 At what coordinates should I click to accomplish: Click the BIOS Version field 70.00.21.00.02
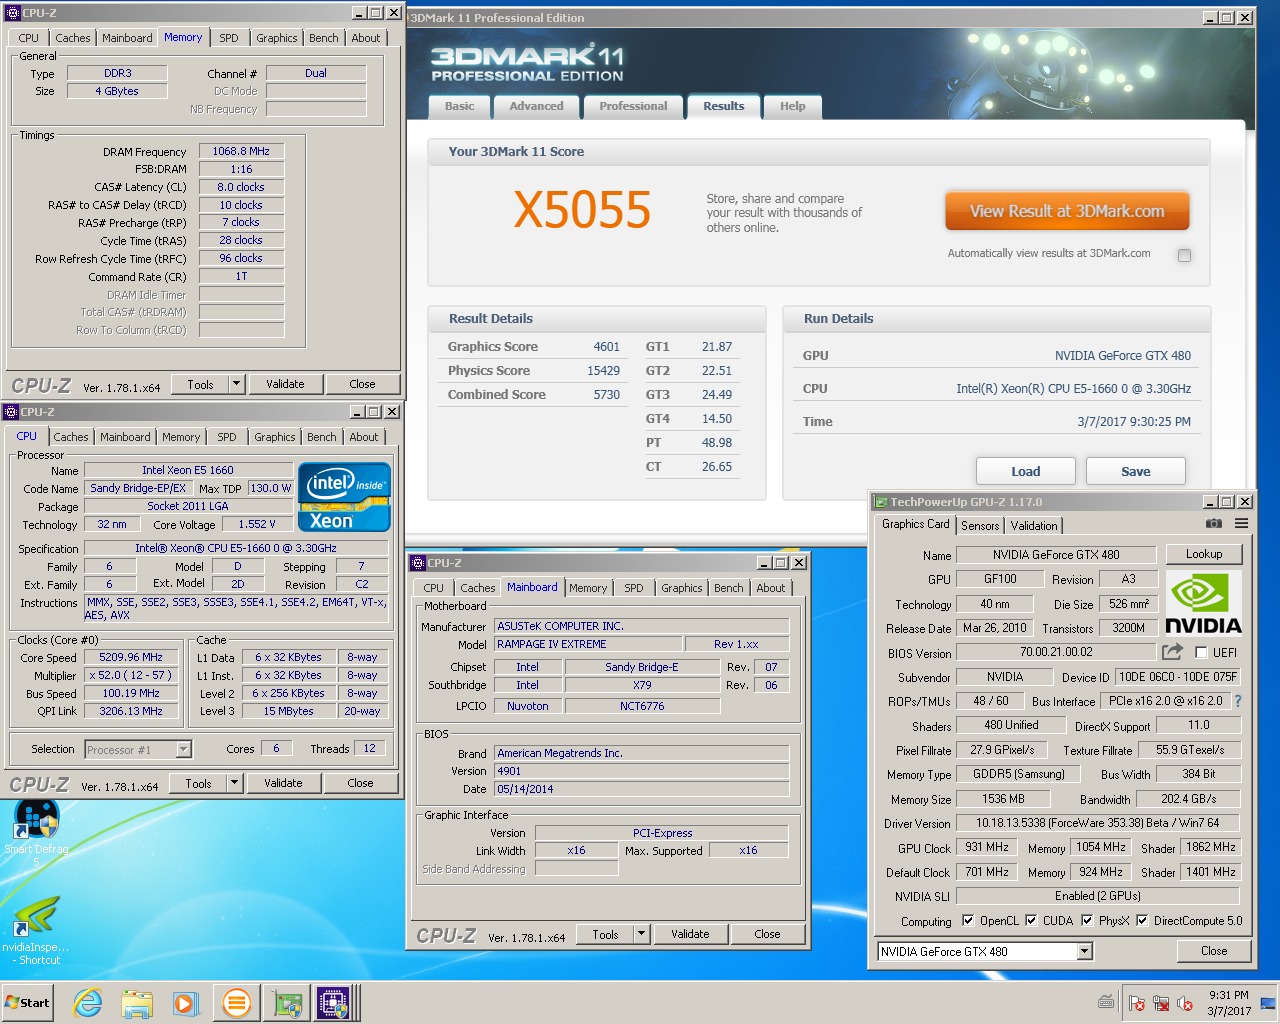[x=1056, y=652]
